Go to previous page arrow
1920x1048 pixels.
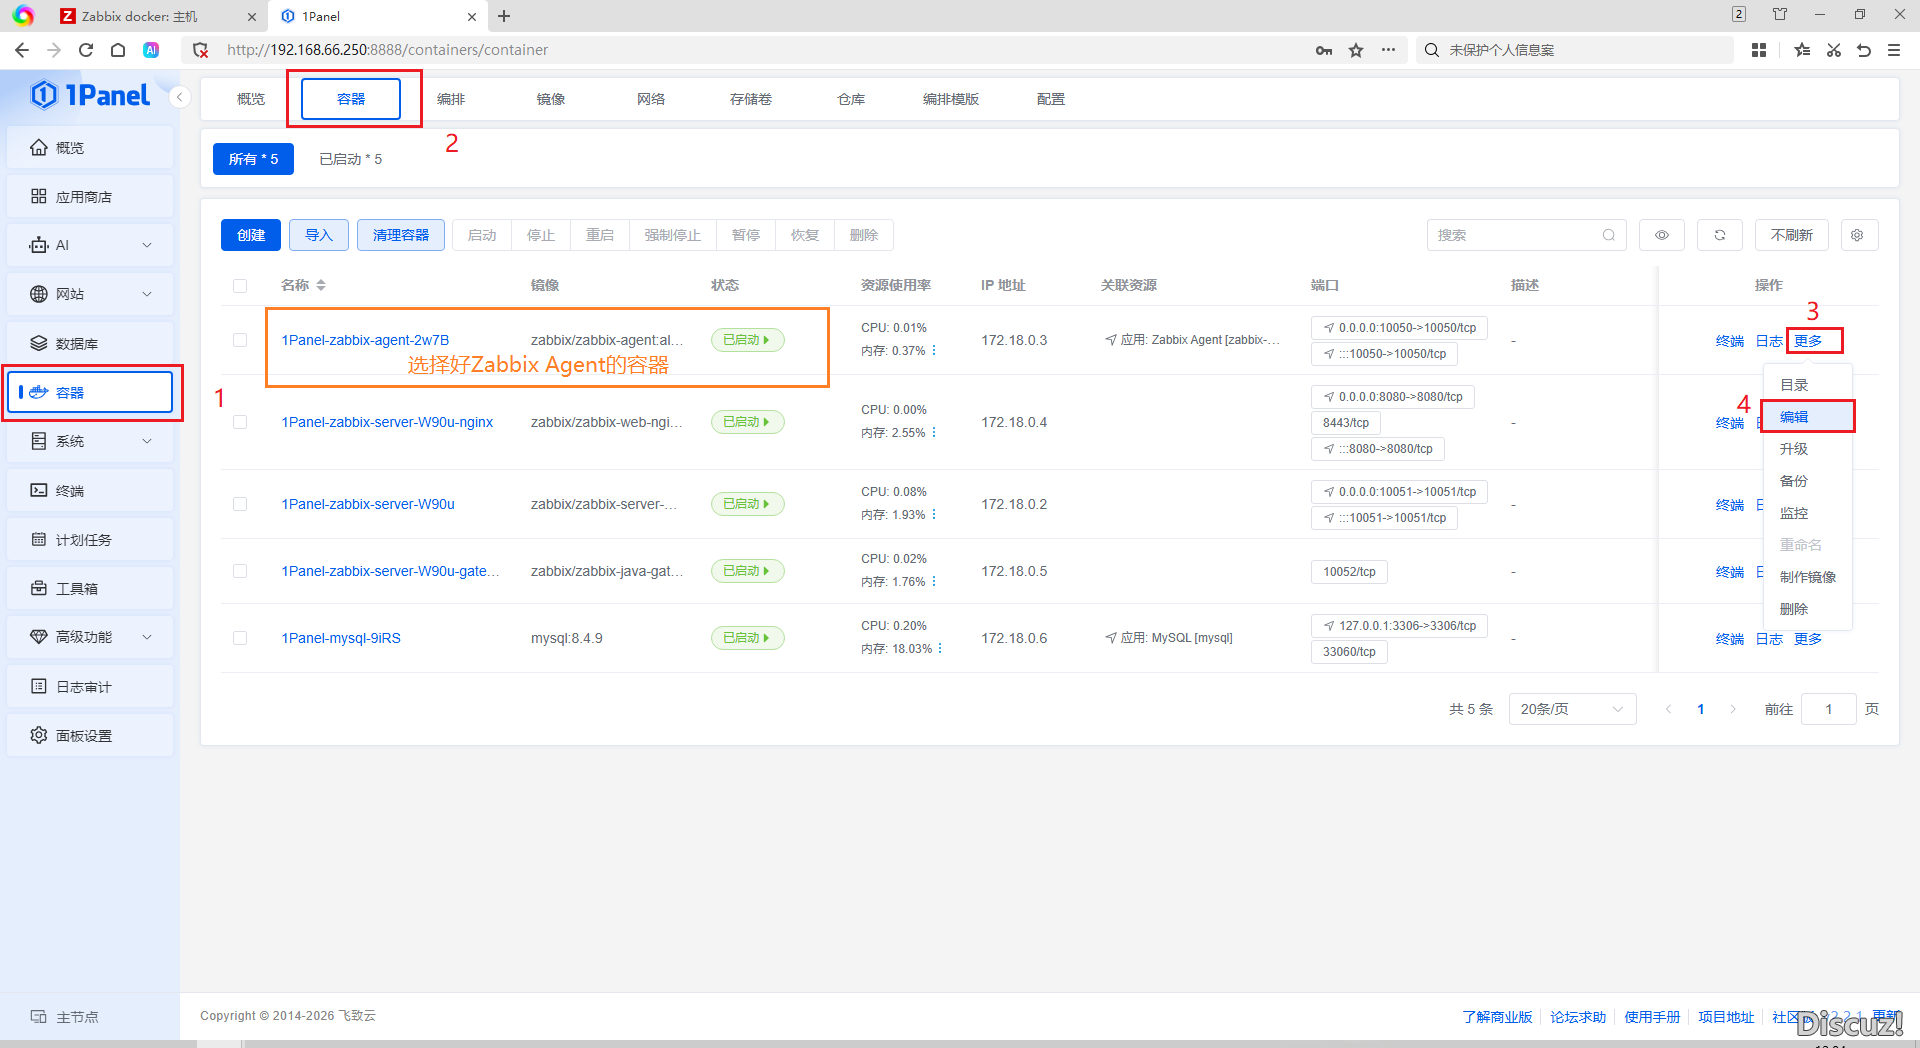(x=1668, y=709)
